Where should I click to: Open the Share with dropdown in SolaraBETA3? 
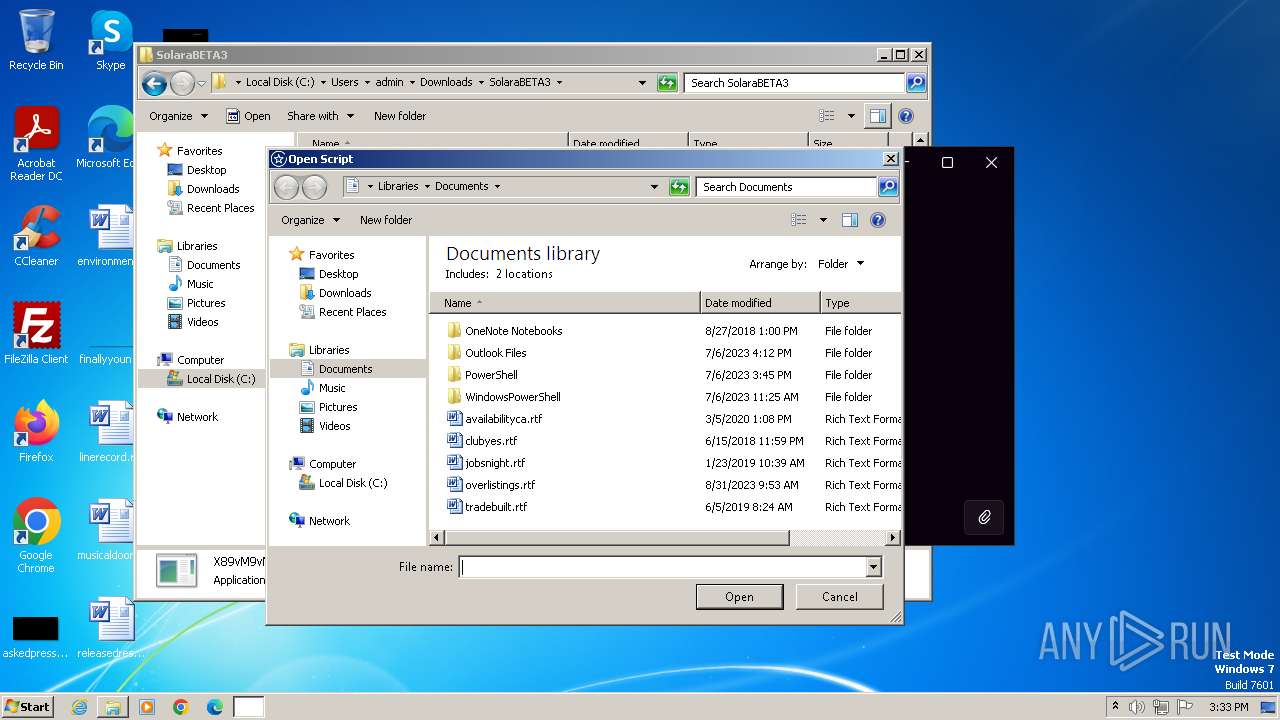320,116
